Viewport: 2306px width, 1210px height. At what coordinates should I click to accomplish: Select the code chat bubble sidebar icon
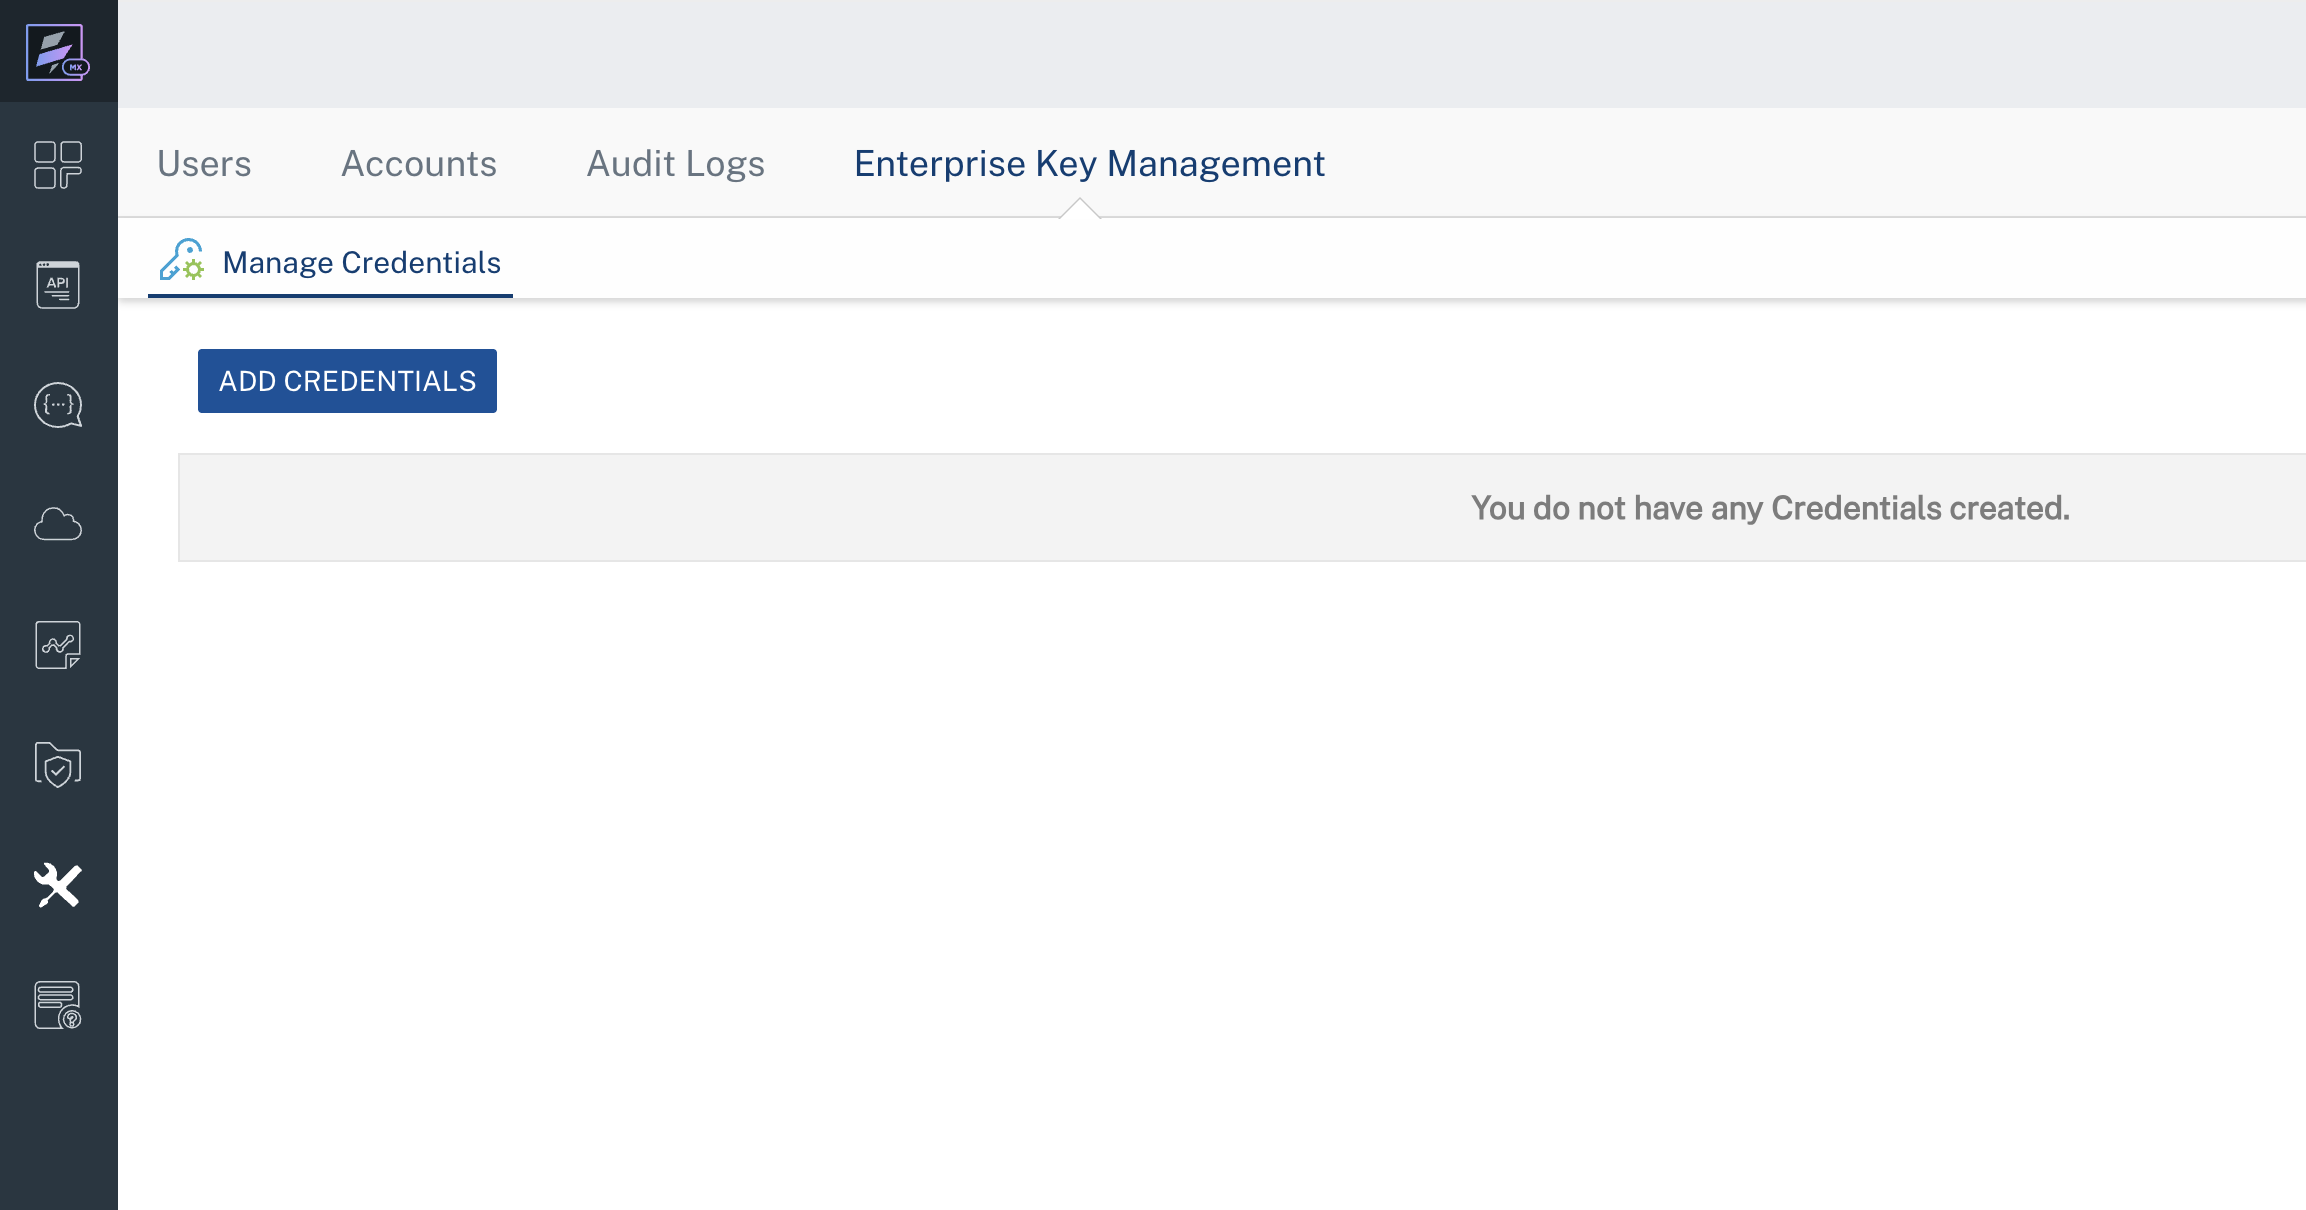[58, 405]
